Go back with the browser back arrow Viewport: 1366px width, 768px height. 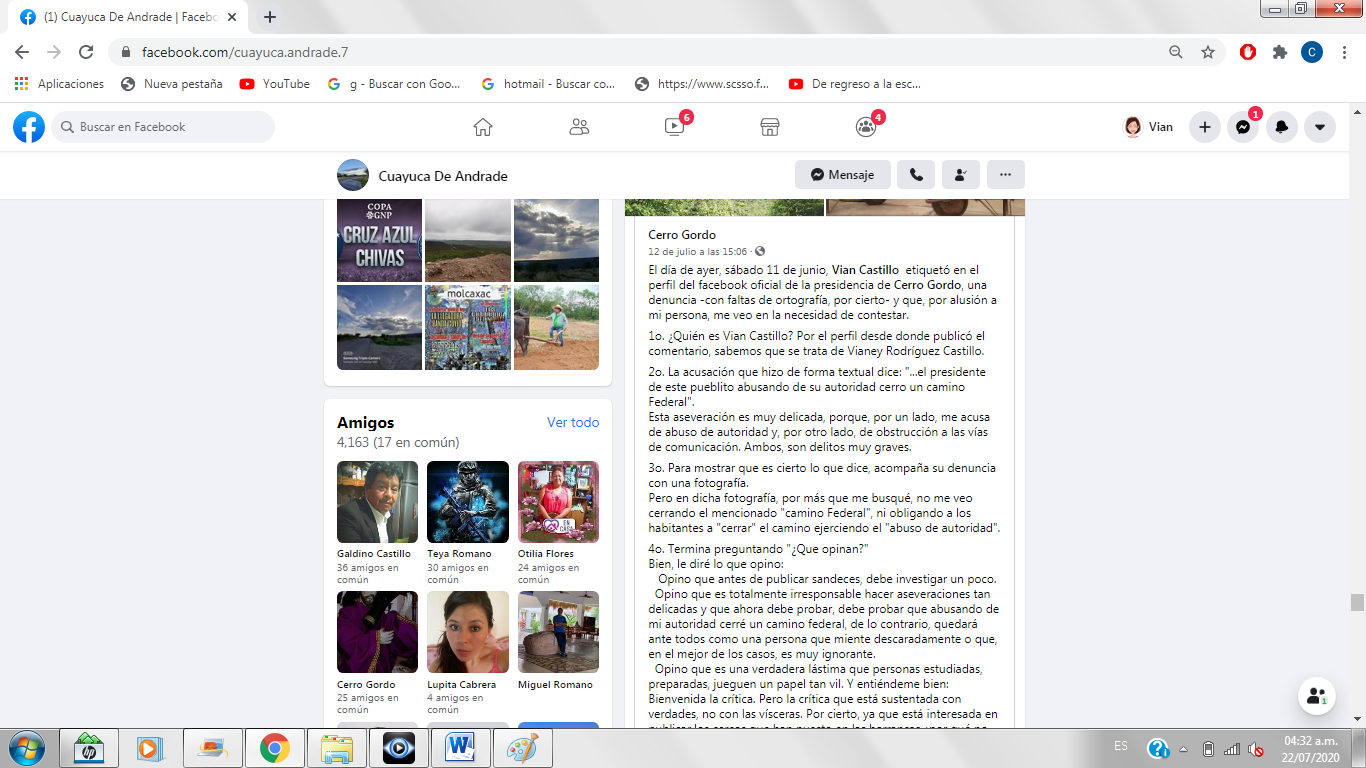coord(22,52)
